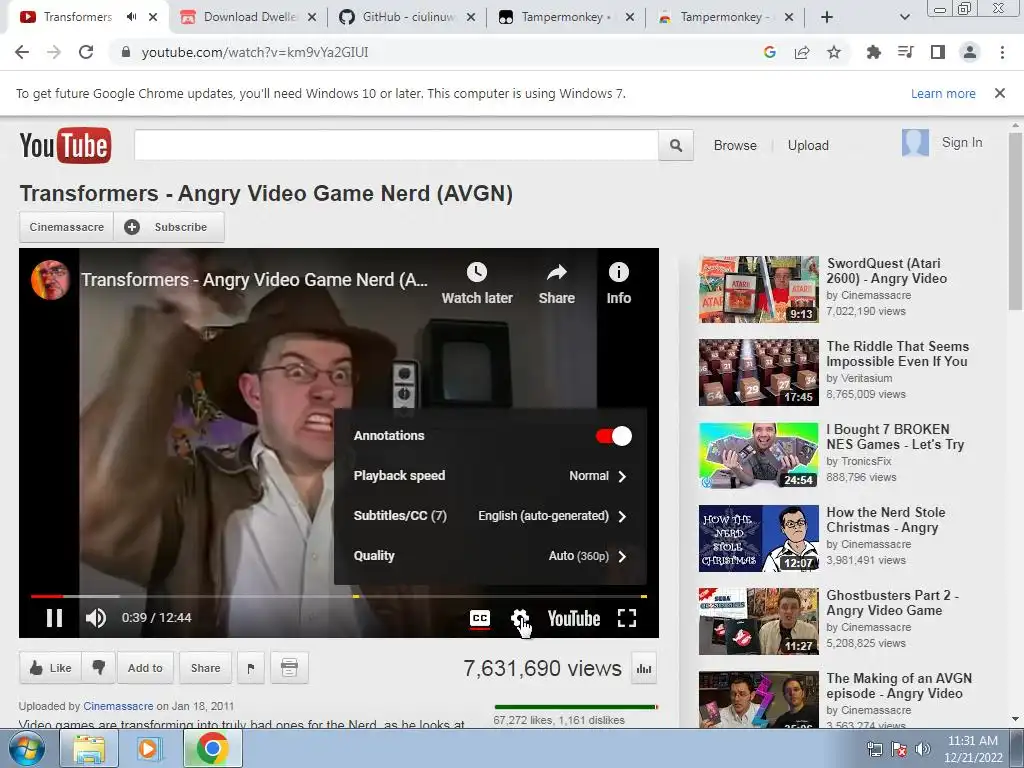Open video on YouTube logo button in player

click(573, 618)
